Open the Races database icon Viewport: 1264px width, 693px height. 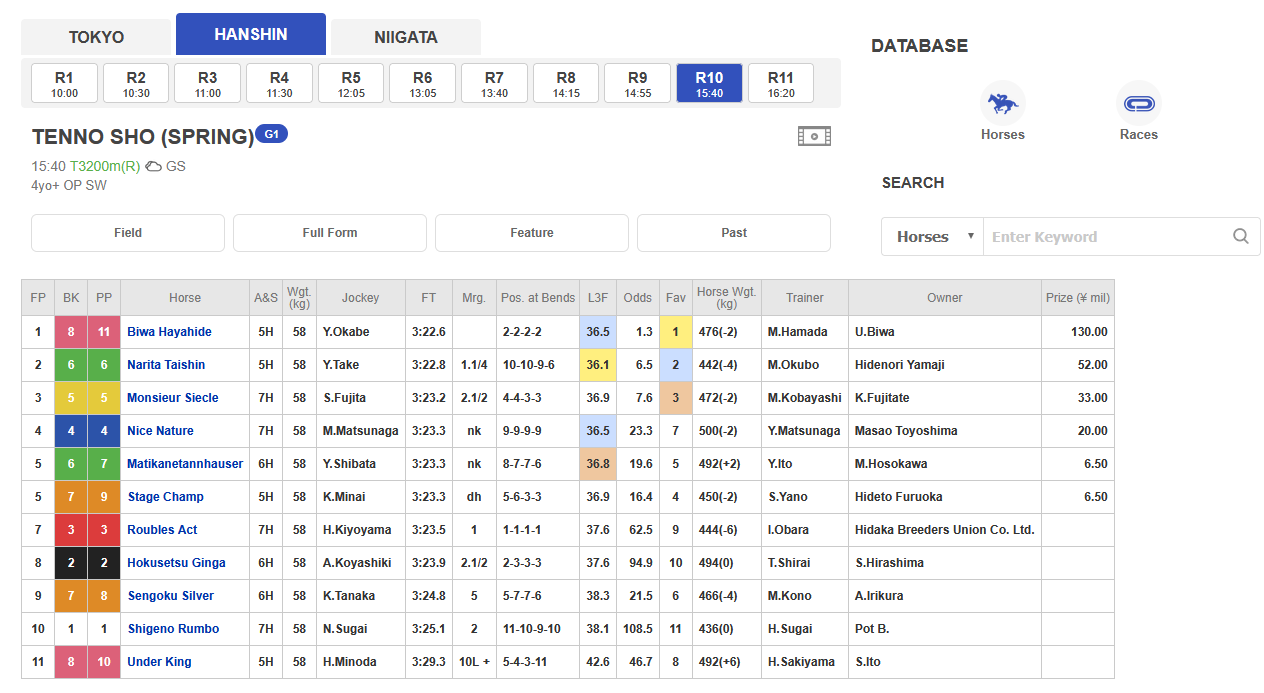pyautogui.click(x=1138, y=103)
